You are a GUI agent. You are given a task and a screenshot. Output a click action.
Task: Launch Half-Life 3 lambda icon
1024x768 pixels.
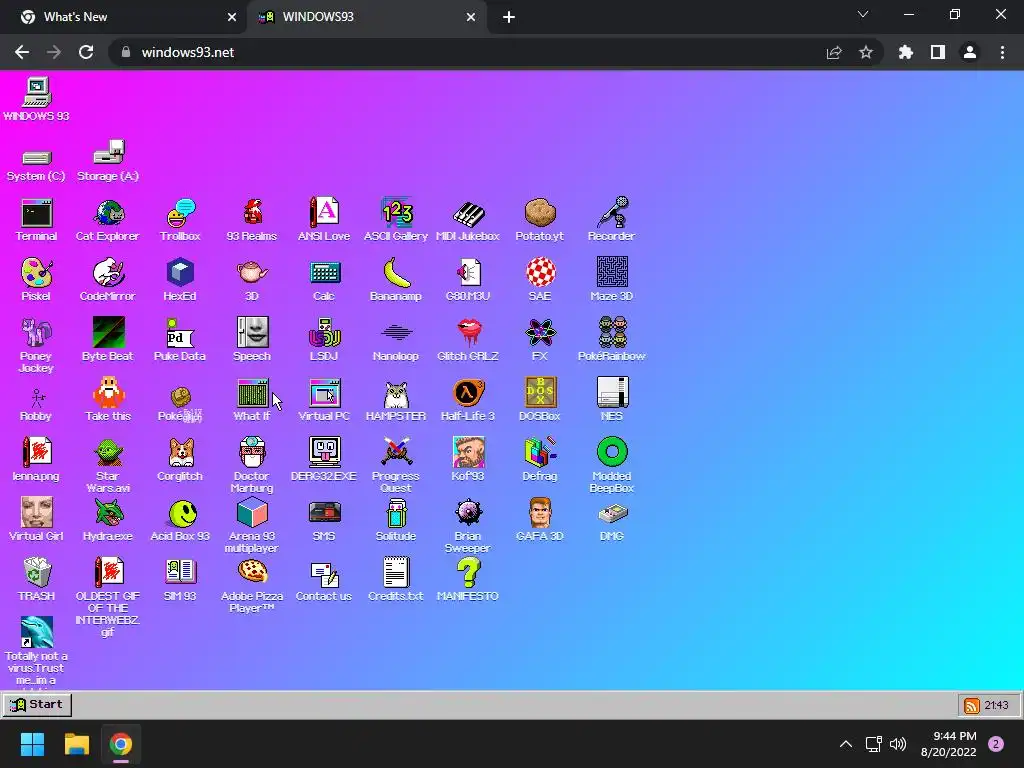468,393
